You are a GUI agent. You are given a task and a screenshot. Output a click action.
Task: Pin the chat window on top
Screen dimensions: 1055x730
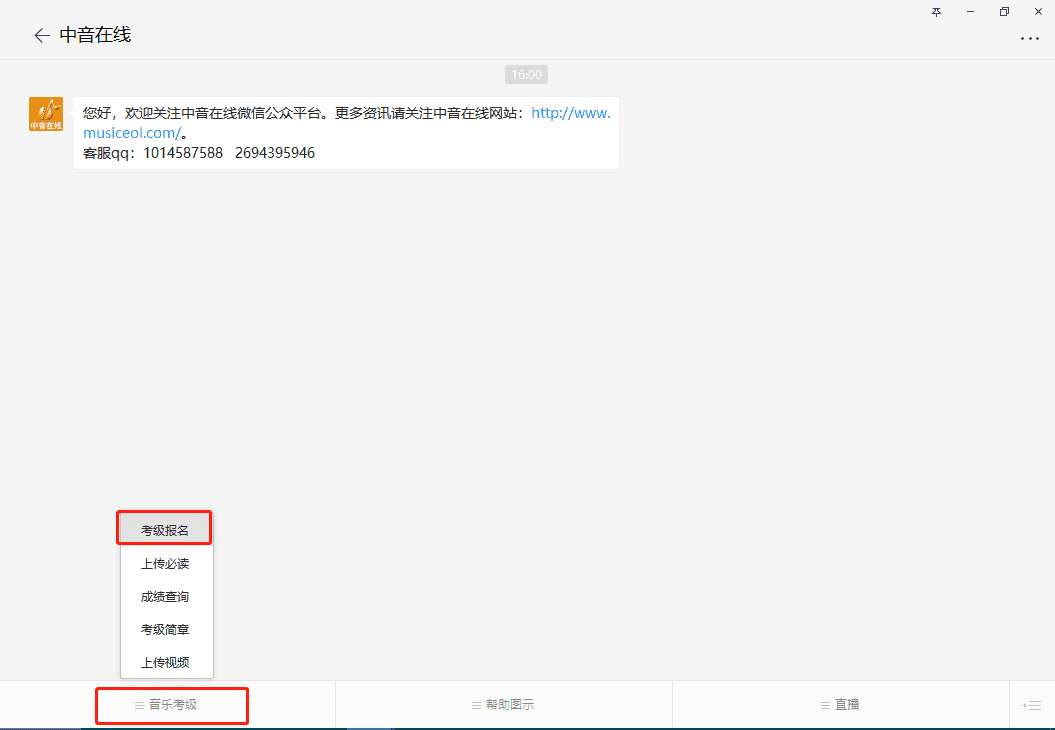coord(937,12)
